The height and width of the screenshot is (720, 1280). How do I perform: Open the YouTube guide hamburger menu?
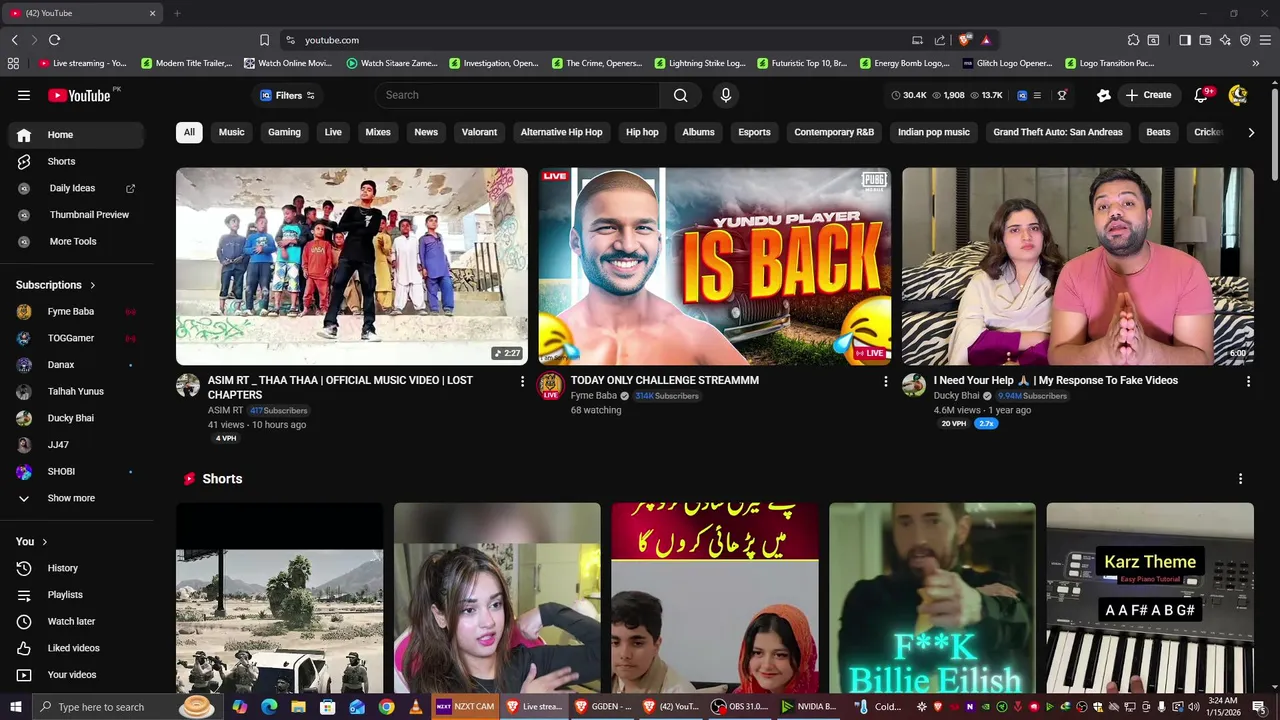24,95
